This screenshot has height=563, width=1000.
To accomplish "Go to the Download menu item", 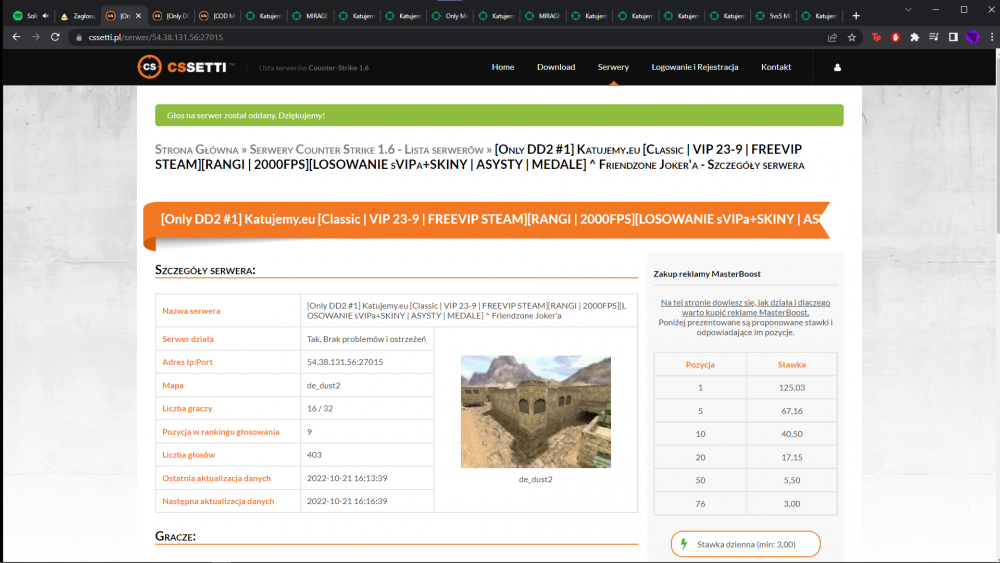I will 556,67.
